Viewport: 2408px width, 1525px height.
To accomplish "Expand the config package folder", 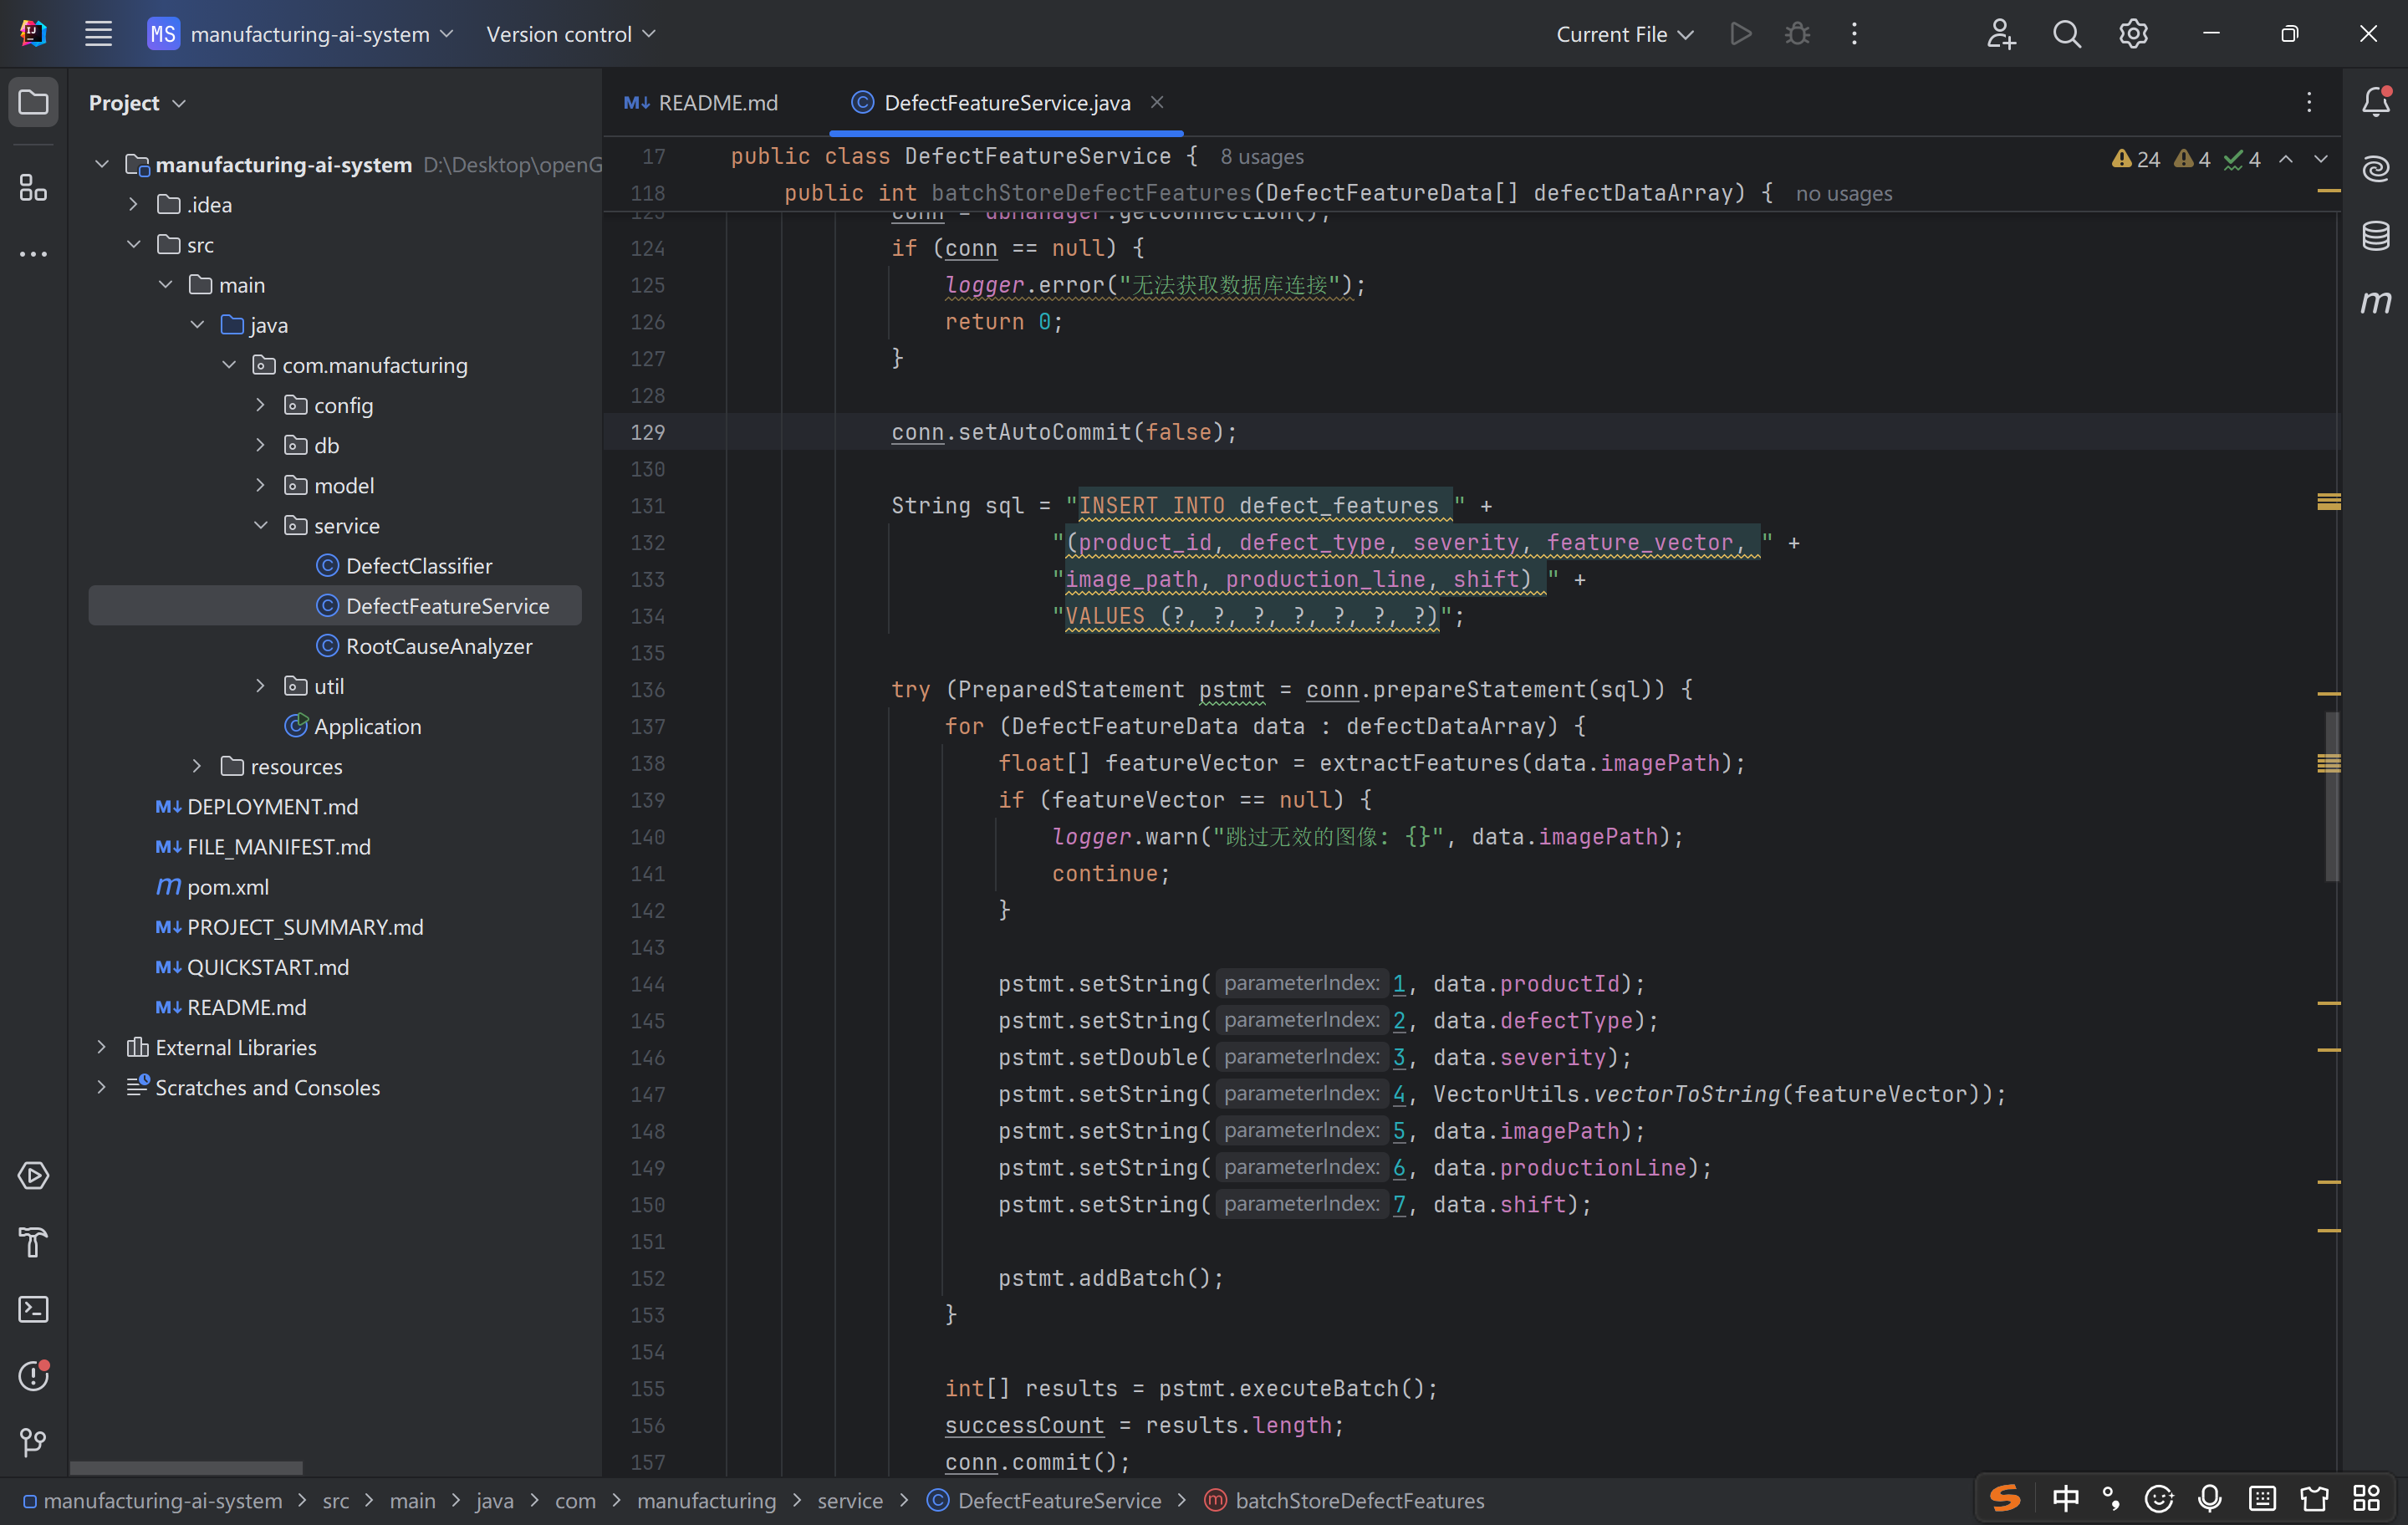I will 260,405.
